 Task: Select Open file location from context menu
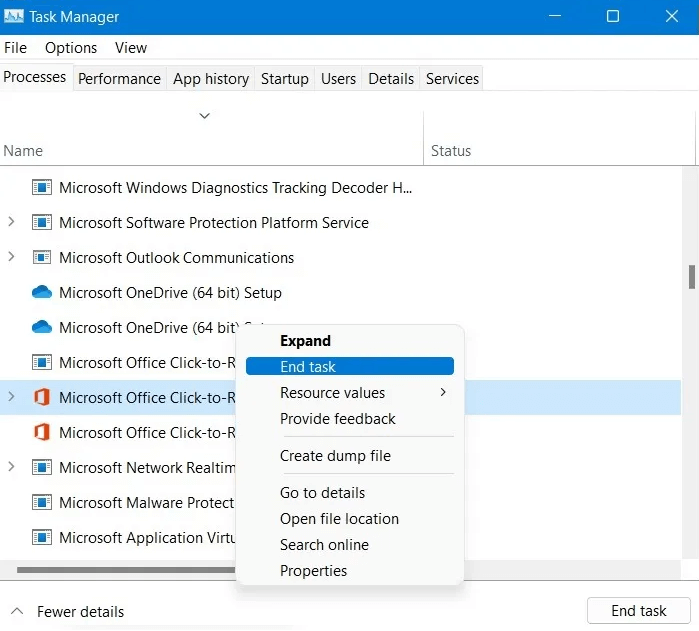[339, 519]
